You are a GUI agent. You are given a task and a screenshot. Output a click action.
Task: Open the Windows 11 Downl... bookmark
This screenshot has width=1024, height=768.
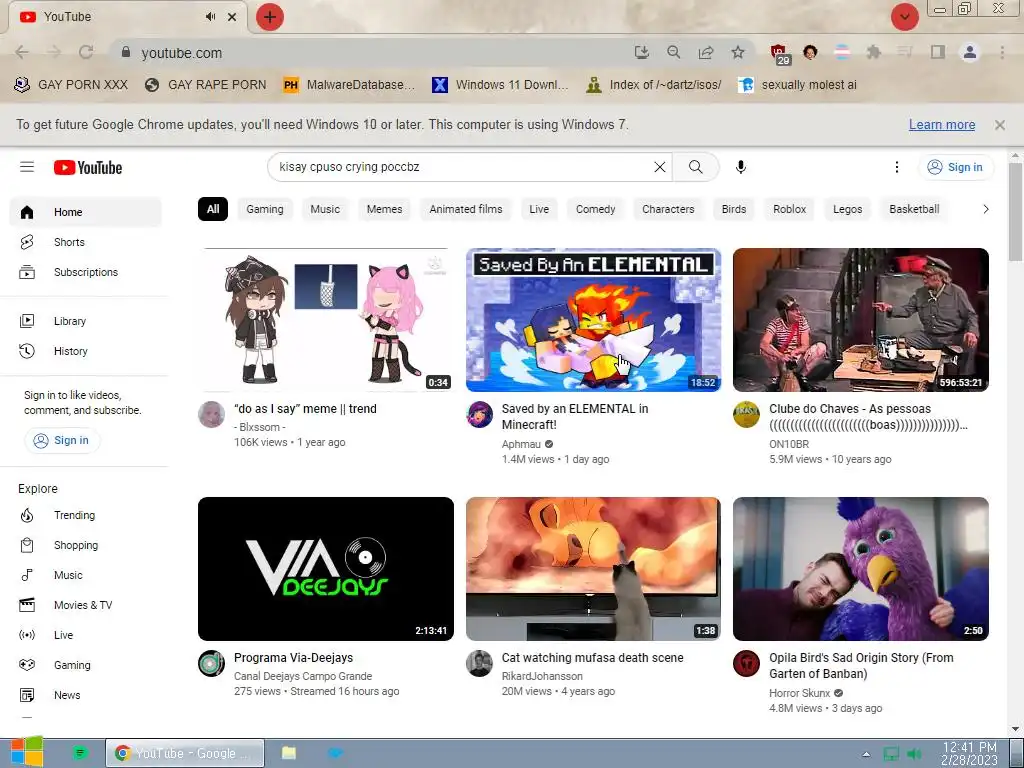point(501,85)
